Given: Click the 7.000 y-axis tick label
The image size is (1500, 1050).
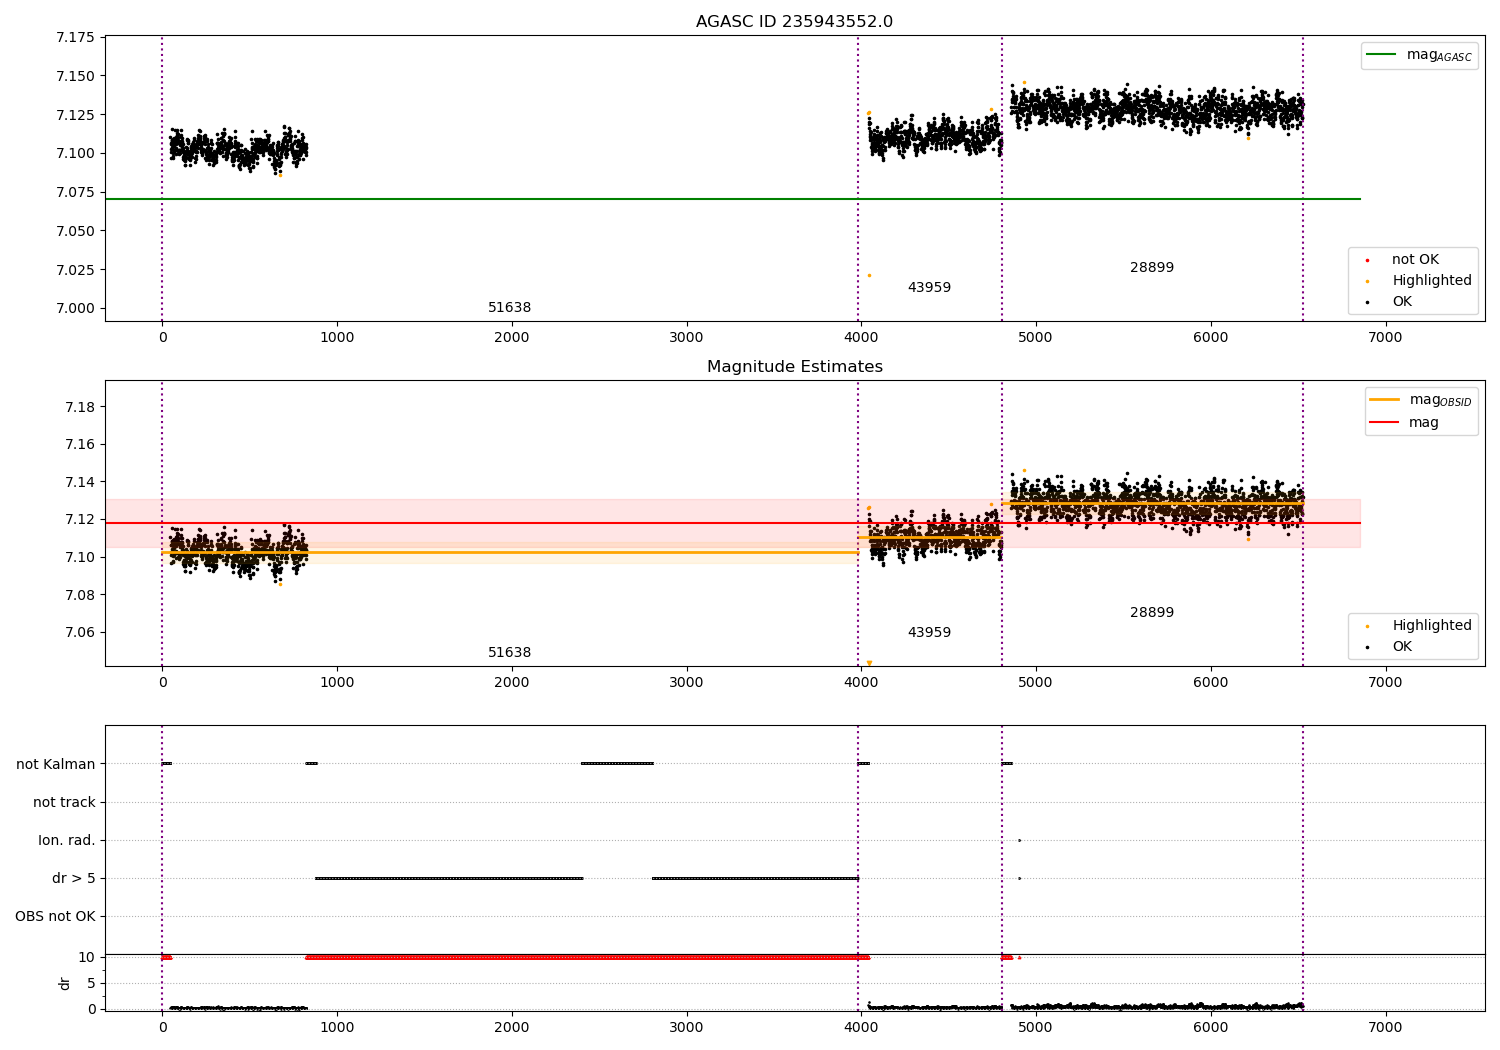Looking at the screenshot, I should (75, 308).
